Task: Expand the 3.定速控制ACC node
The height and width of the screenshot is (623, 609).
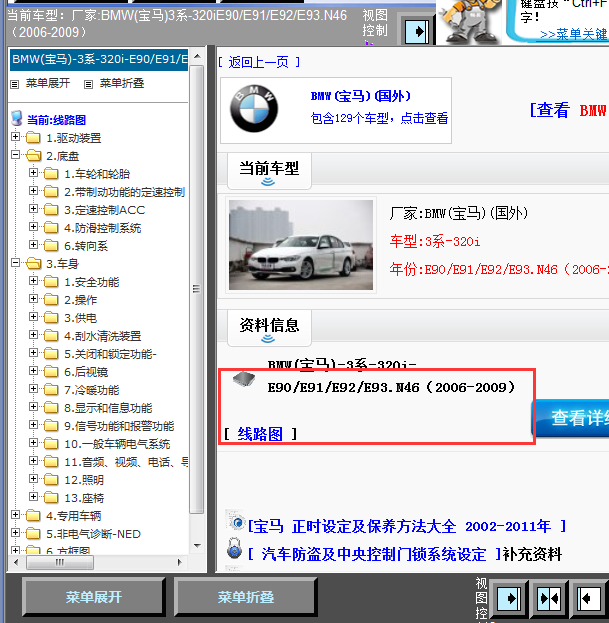Action: tap(33, 209)
